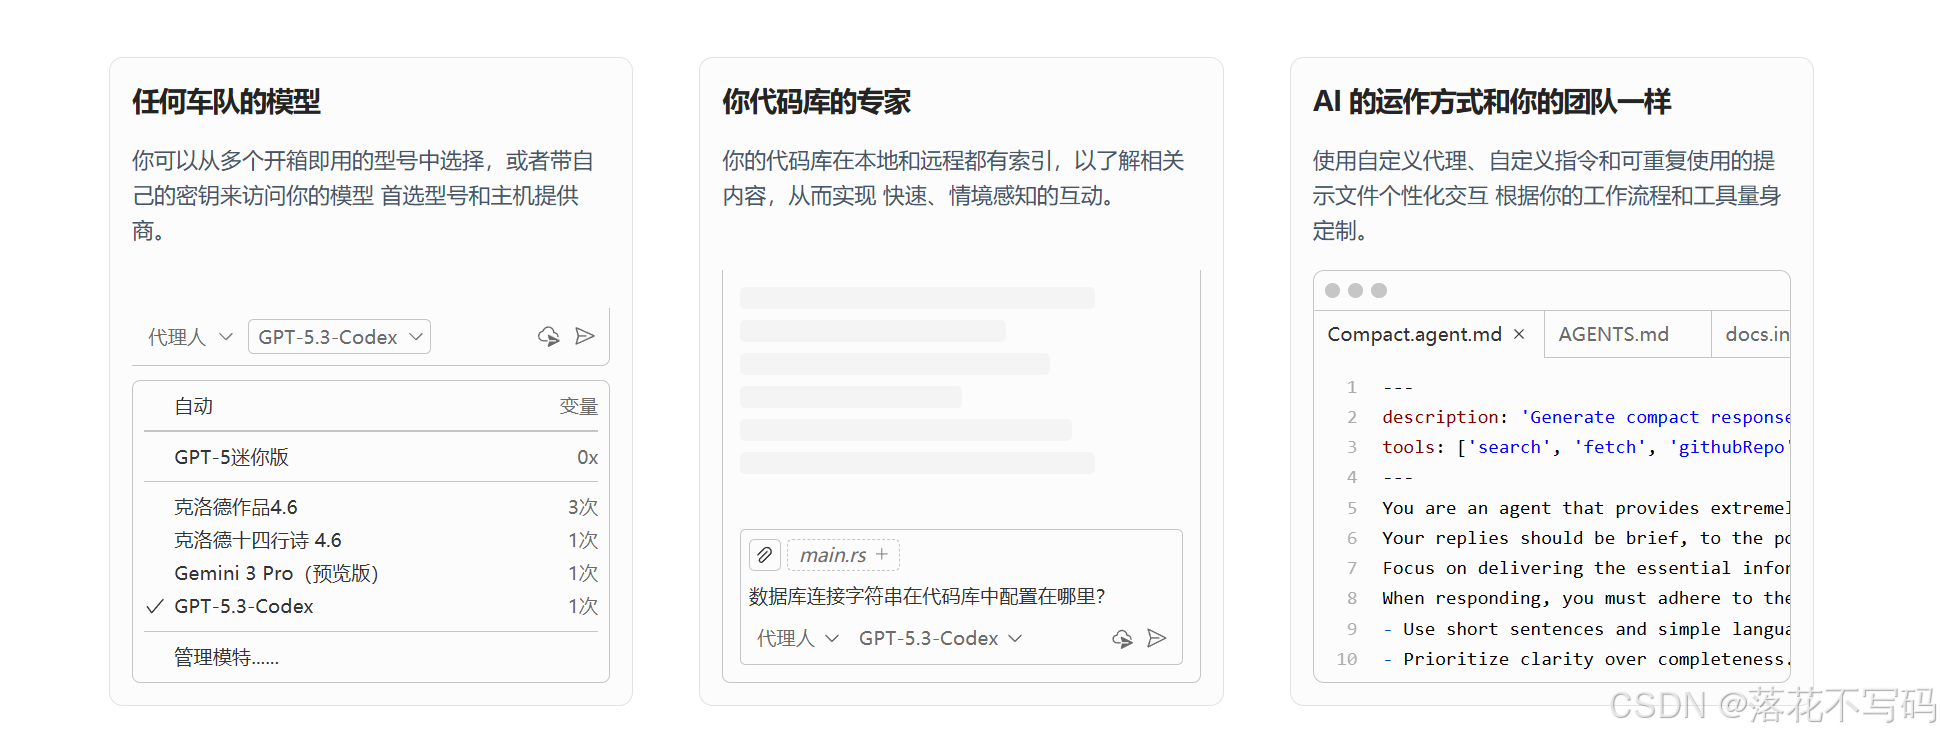
Task: Click cloud delegate icon in left card
Action: click(548, 337)
